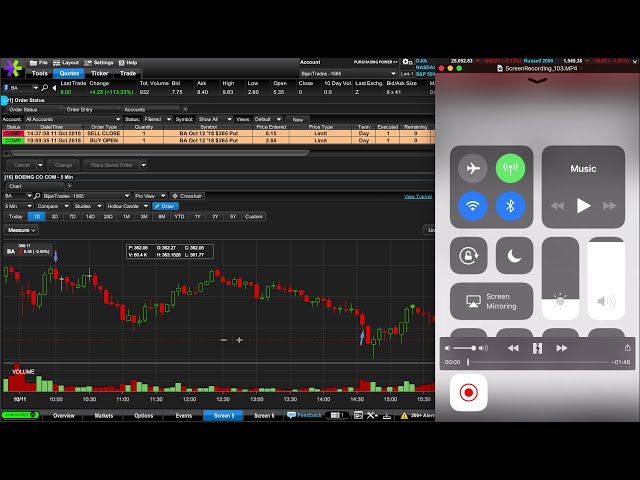Click the quote bar symbol search magnifier
The width and height of the screenshot is (640, 480).
[x=44, y=88]
